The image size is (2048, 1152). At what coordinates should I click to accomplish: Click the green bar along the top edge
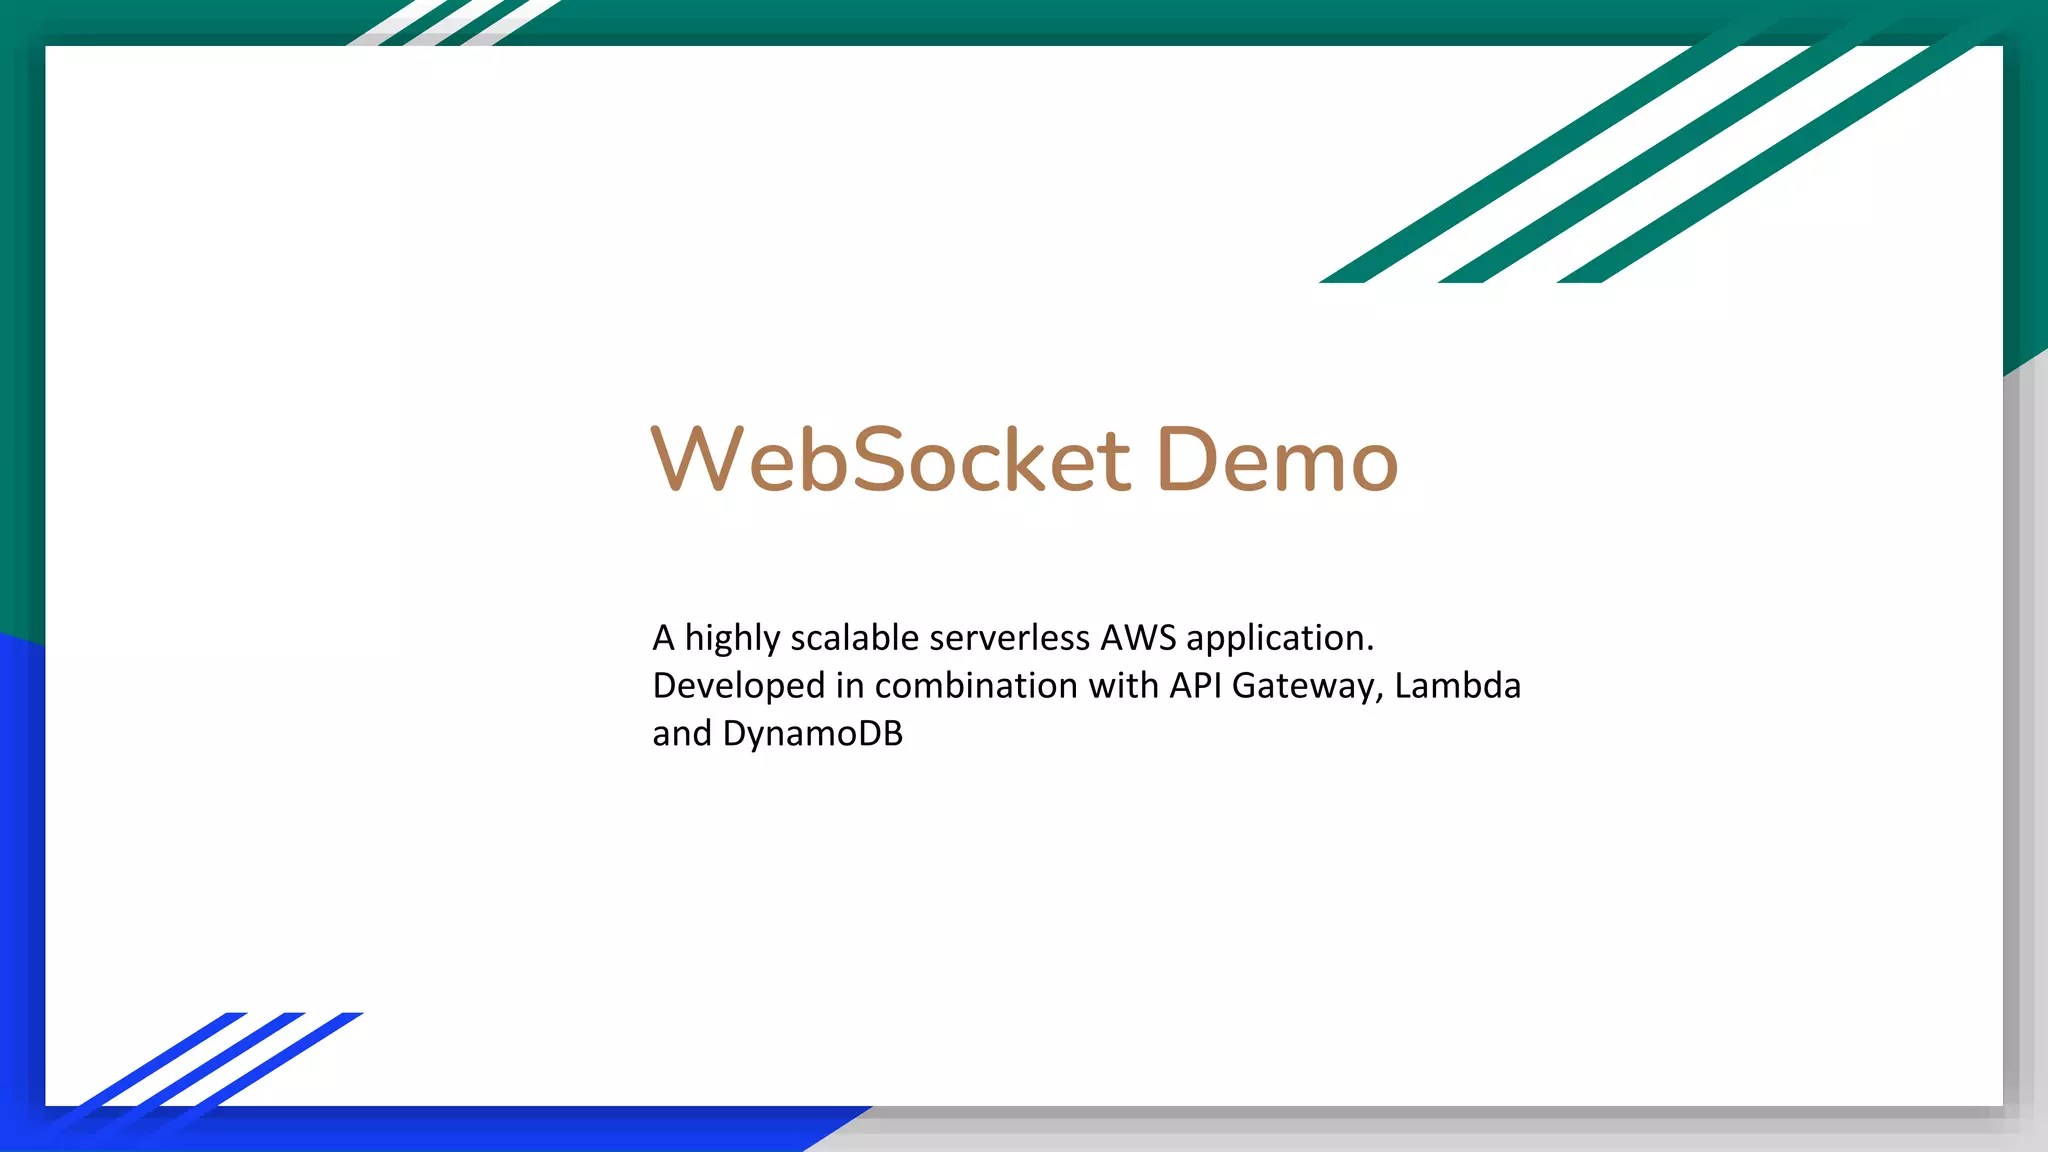(1000, 20)
